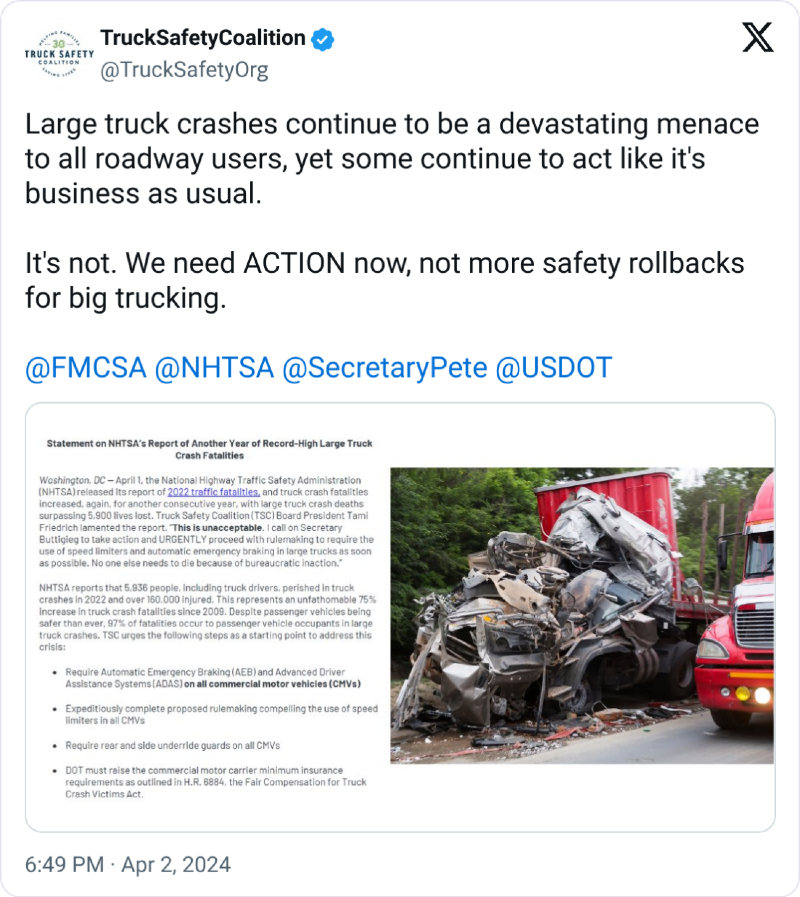Viewport: 800px width, 897px height.
Task: Open TruckSafetyCoalition display name
Action: click(203, 38)
